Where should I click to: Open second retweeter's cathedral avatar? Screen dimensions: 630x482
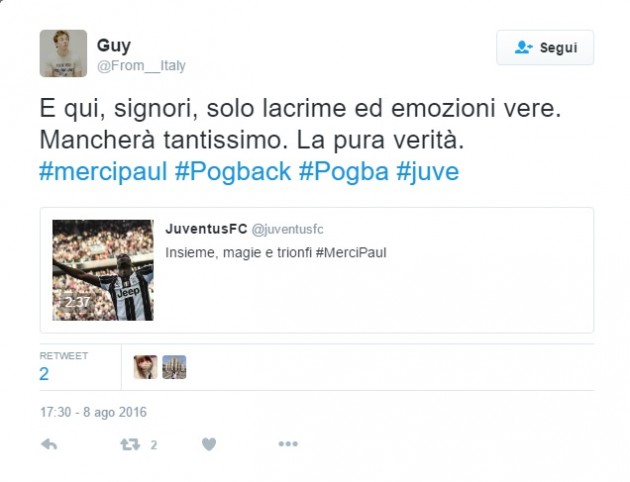tap(174, 367)
